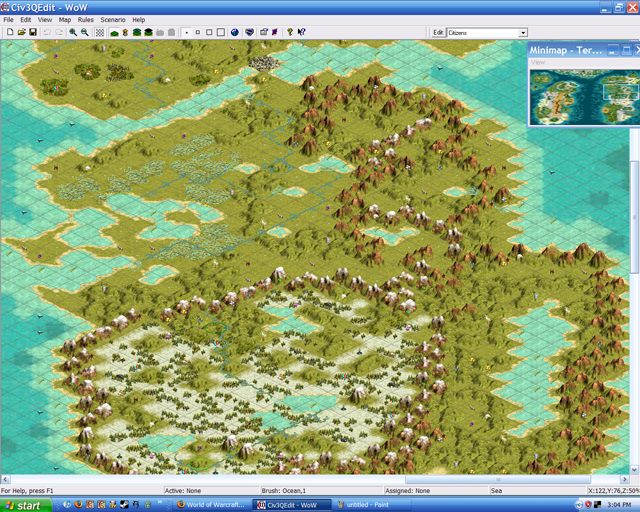Switch to Civ3QEdit - WoW taskbar button
This screenshot has height=512, width=640.
point(291,505)
